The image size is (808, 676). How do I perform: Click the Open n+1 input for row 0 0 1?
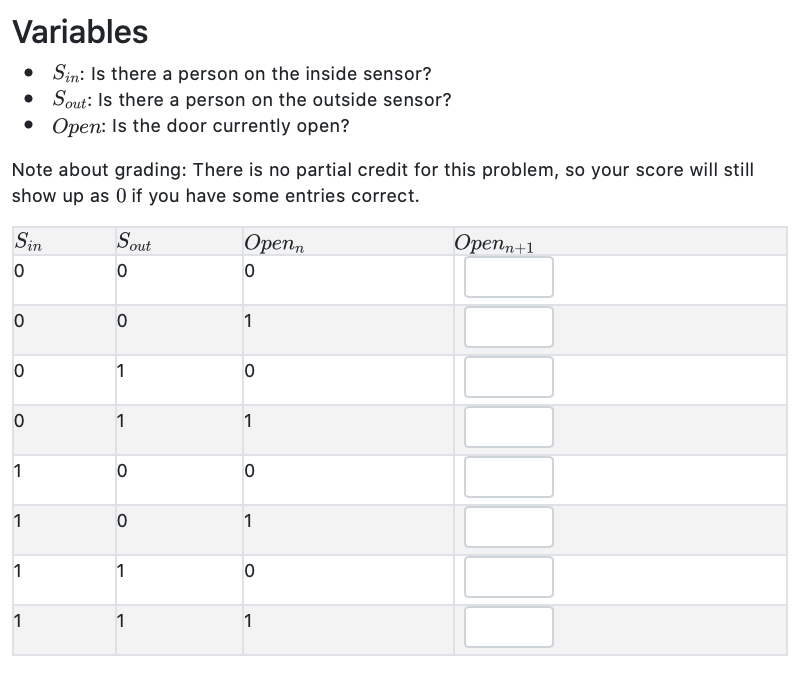click(x=509, y=327)
